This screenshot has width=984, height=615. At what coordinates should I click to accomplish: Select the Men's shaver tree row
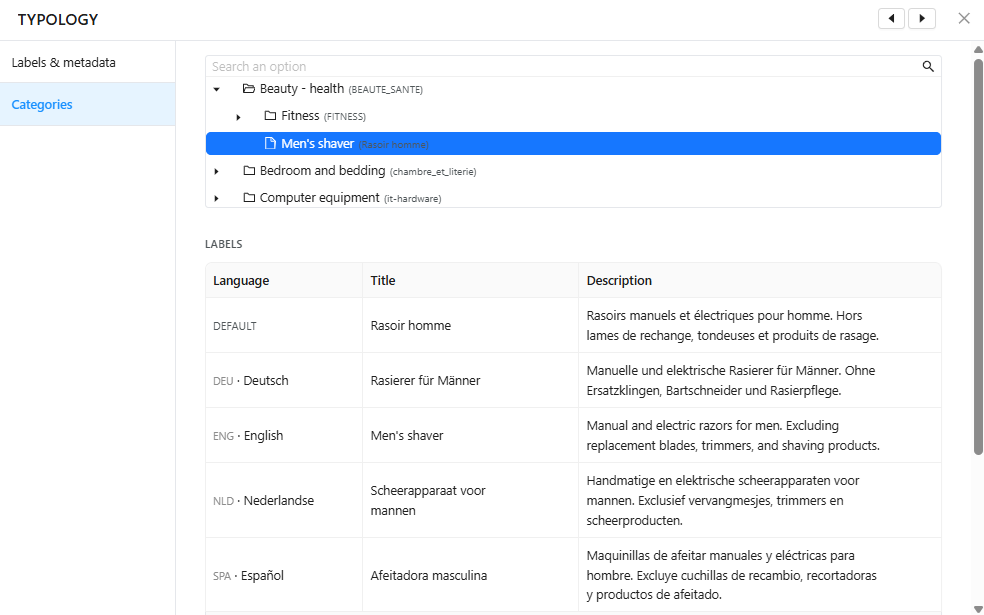573,144
